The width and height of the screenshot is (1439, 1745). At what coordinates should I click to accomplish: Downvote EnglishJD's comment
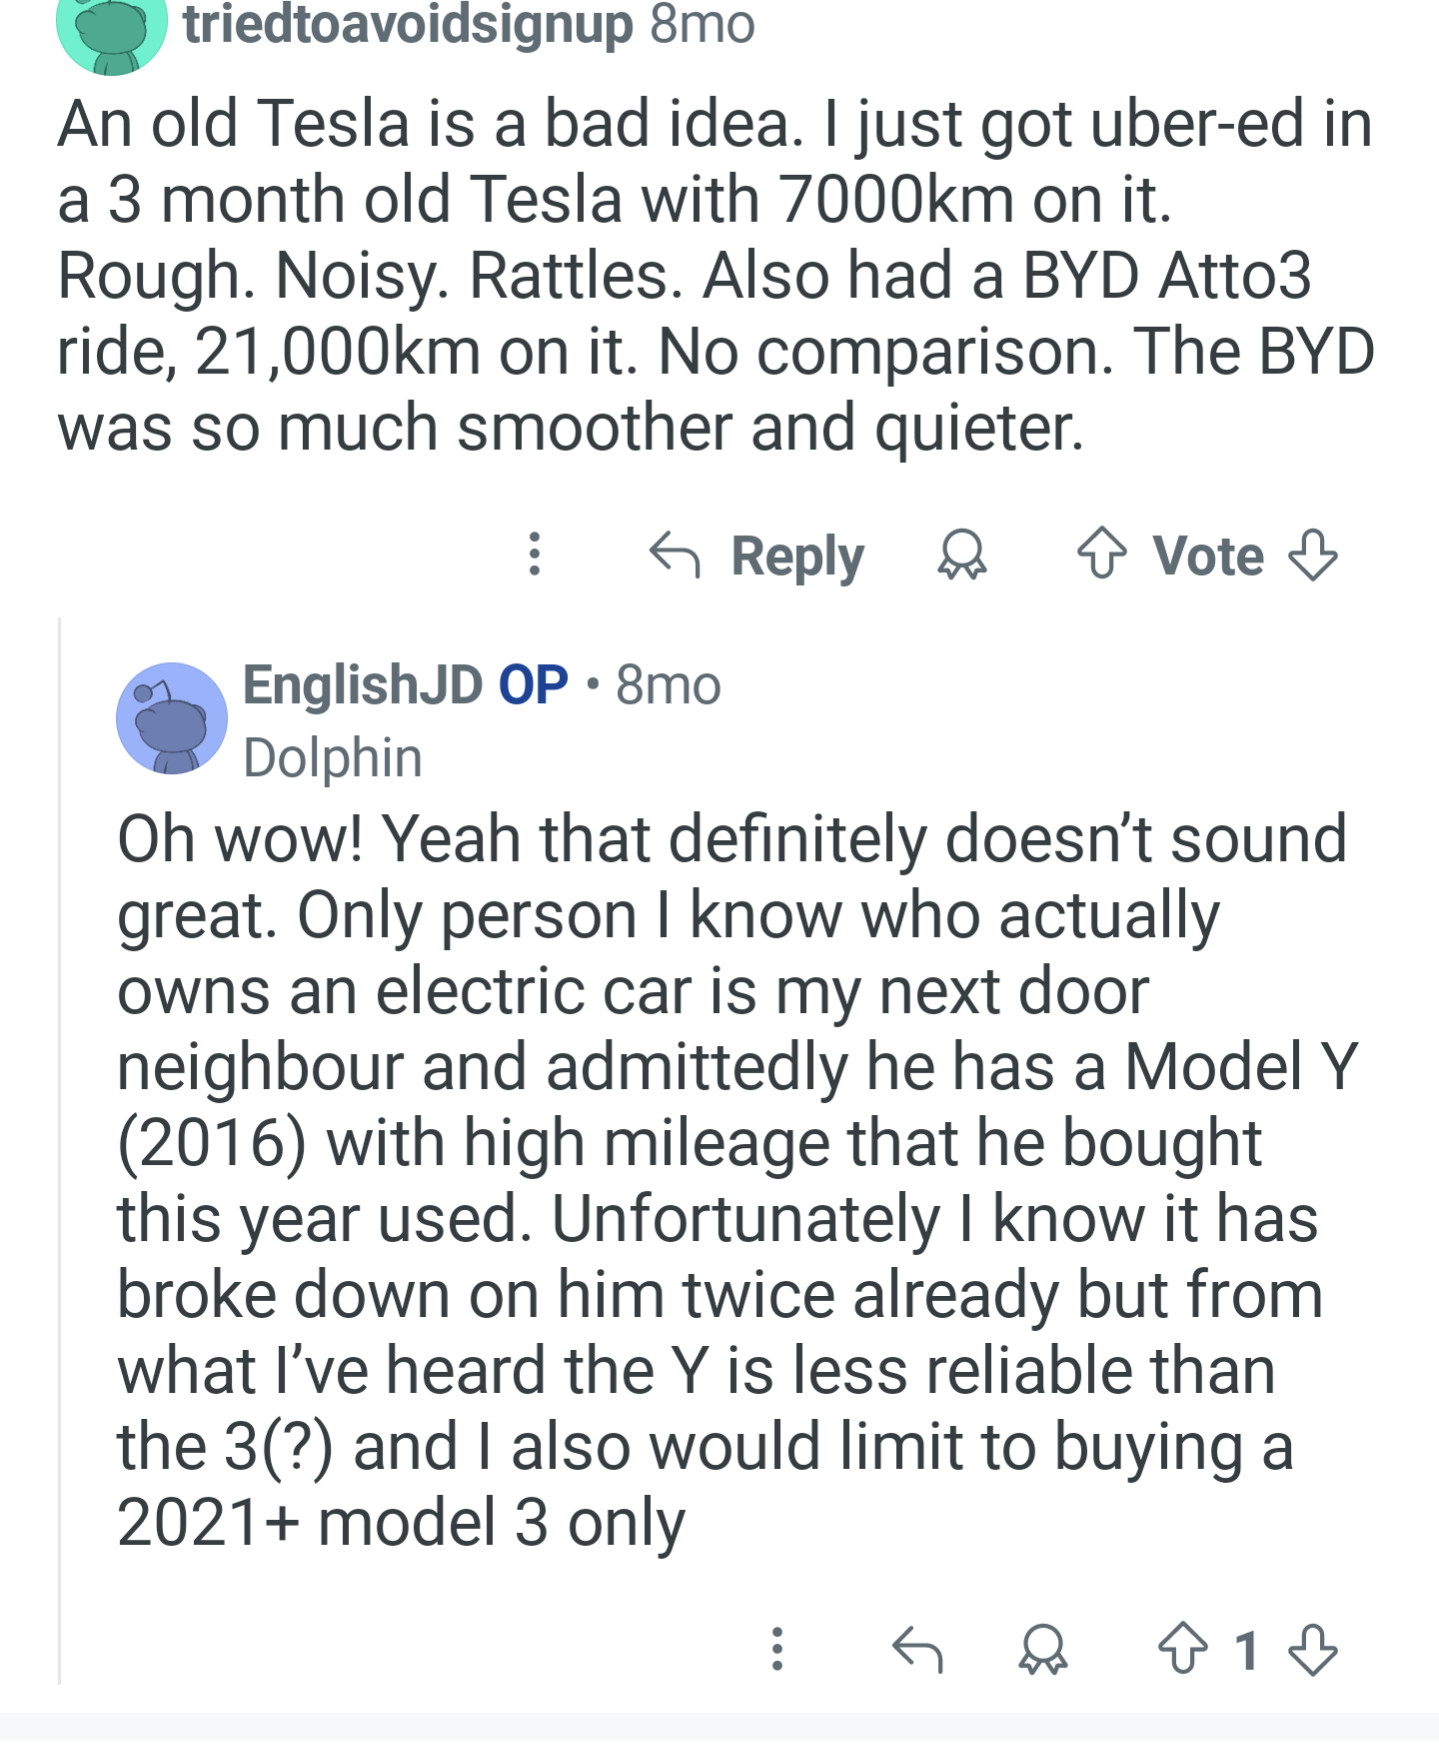pos(1312,1649)
